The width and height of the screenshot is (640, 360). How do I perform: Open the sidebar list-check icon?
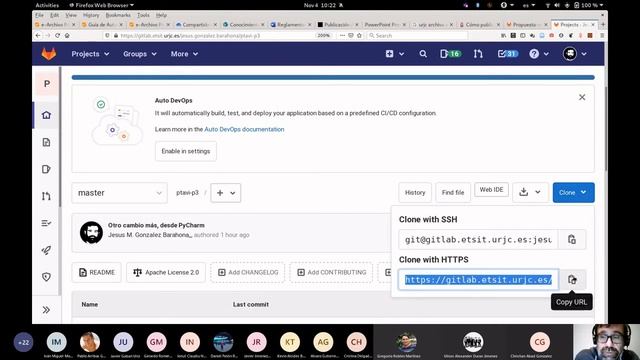[x=47, y=223]
